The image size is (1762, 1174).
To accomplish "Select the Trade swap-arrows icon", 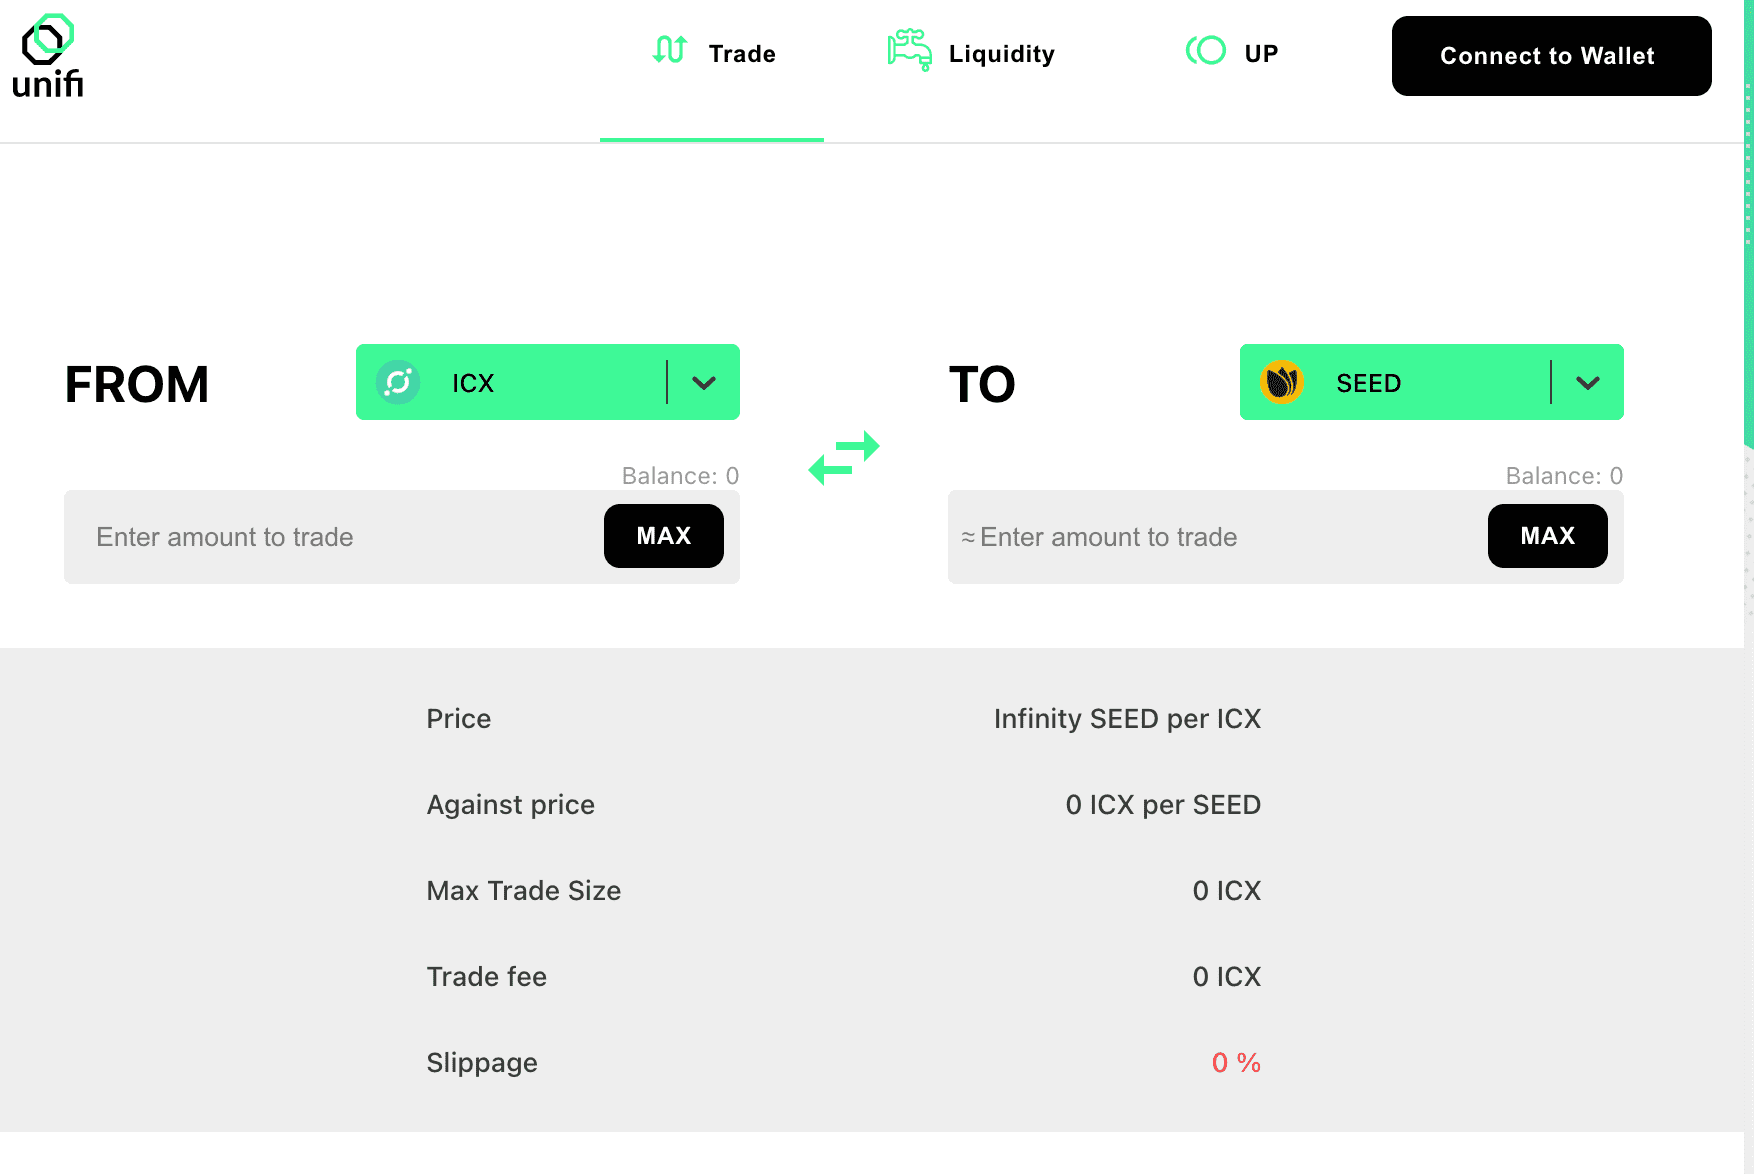I will tap(669, 50).
